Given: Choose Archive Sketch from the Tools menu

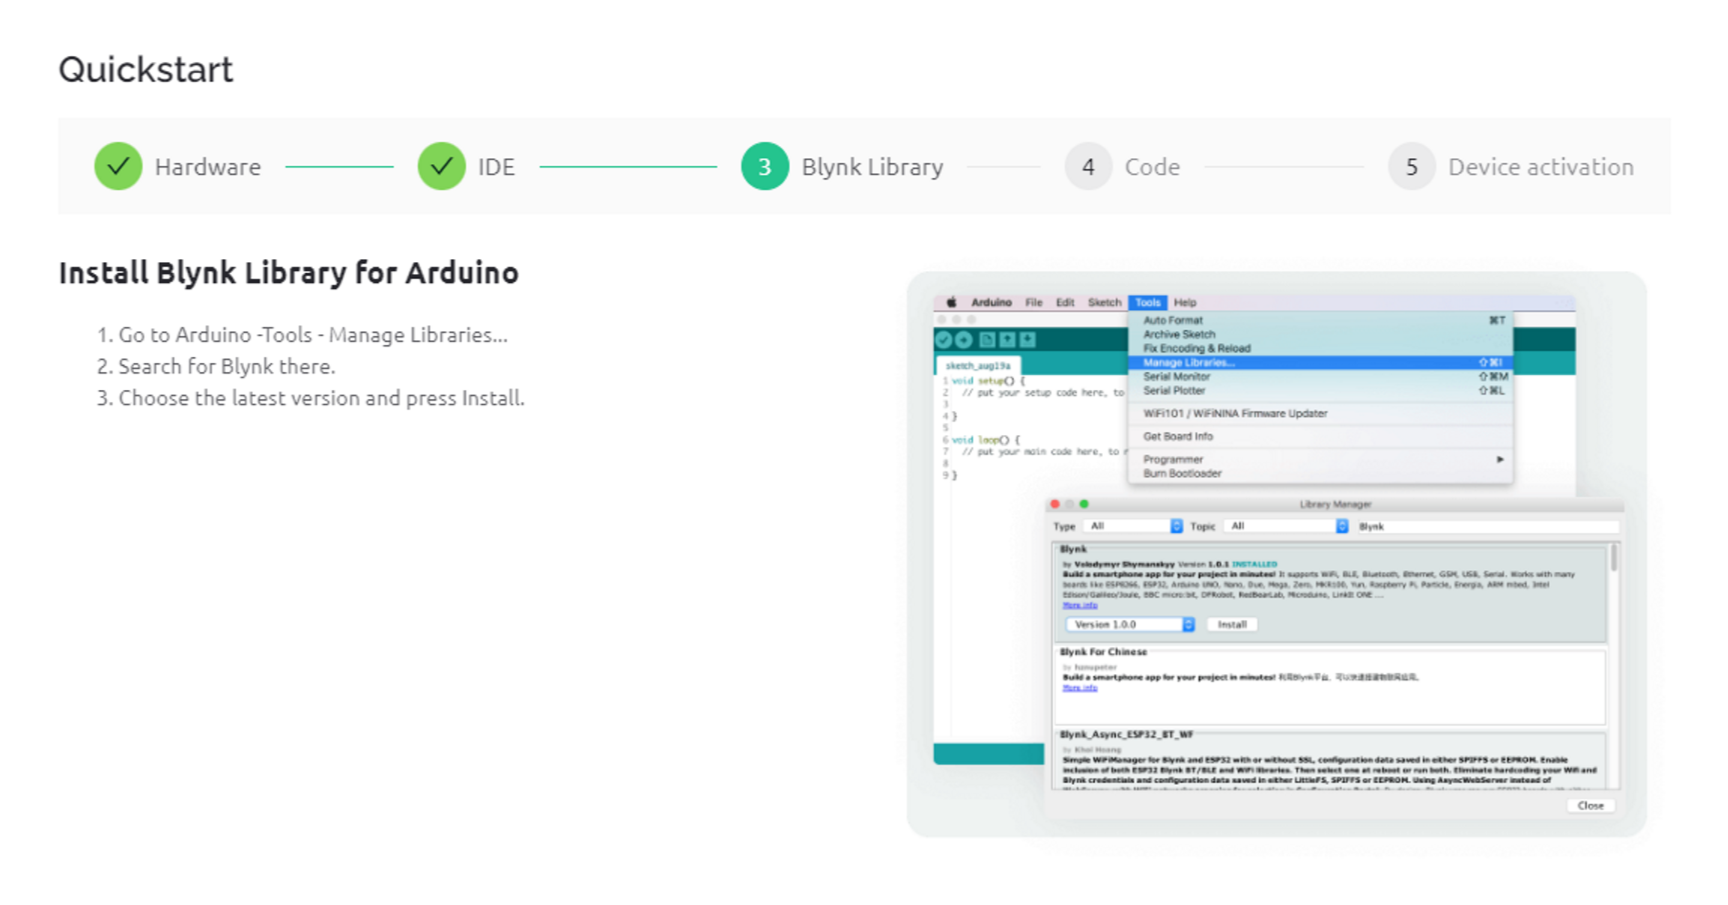Looking at the screenshot, I should (1320, 334).
